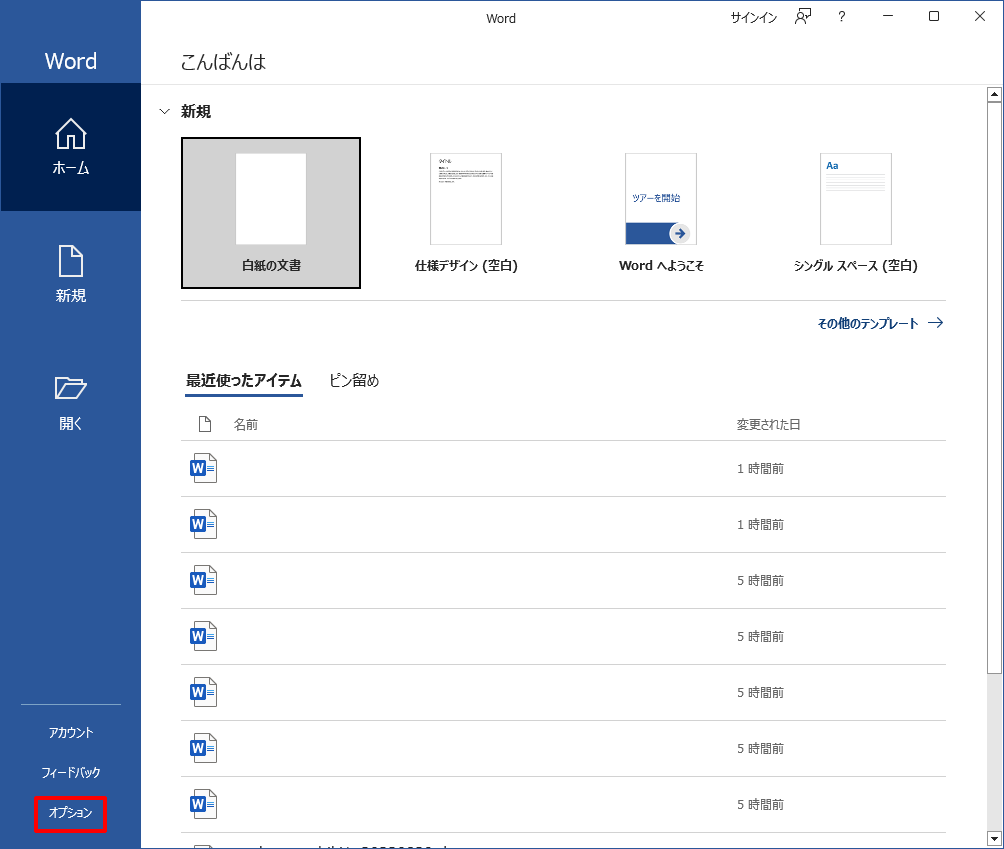The image size is (1004, 849).
Task: Click the help question mark icon
Action: pos(841,17)
